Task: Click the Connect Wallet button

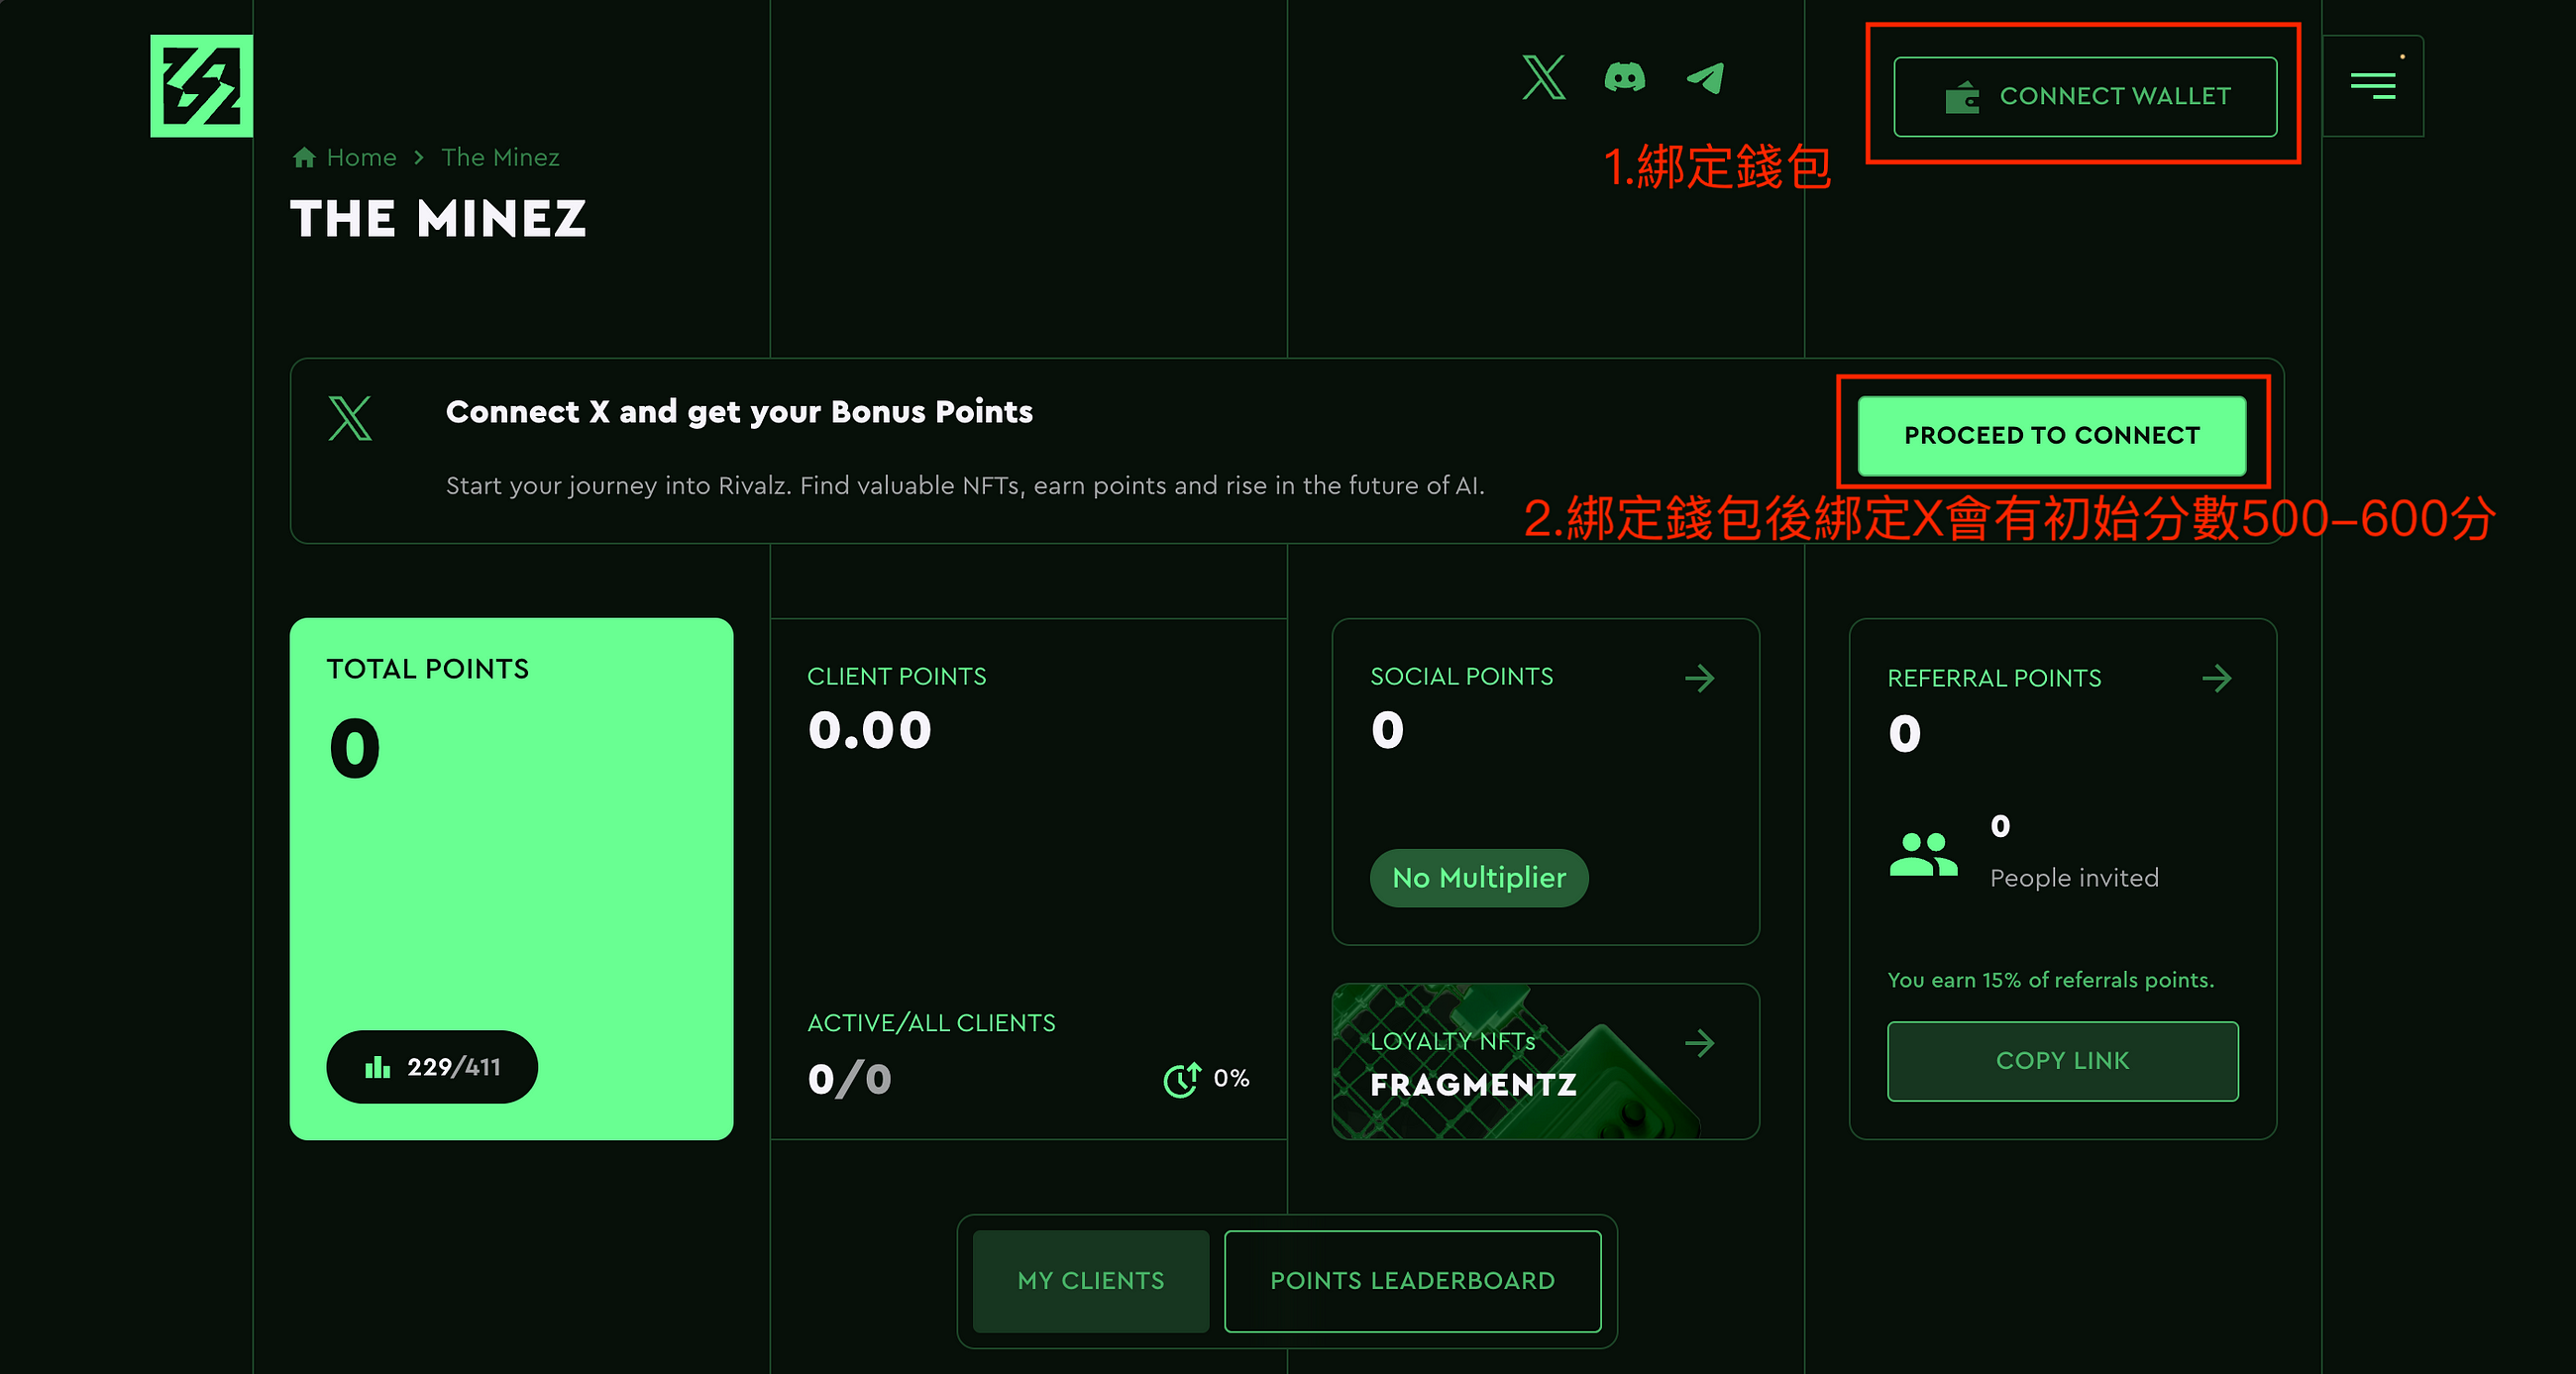Action: pyautogui.click(x=2087, y=95)
